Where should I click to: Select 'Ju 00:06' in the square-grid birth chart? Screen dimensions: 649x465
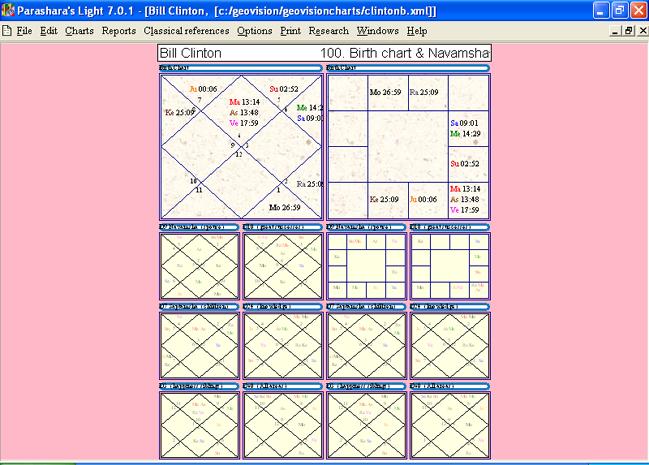423,199
